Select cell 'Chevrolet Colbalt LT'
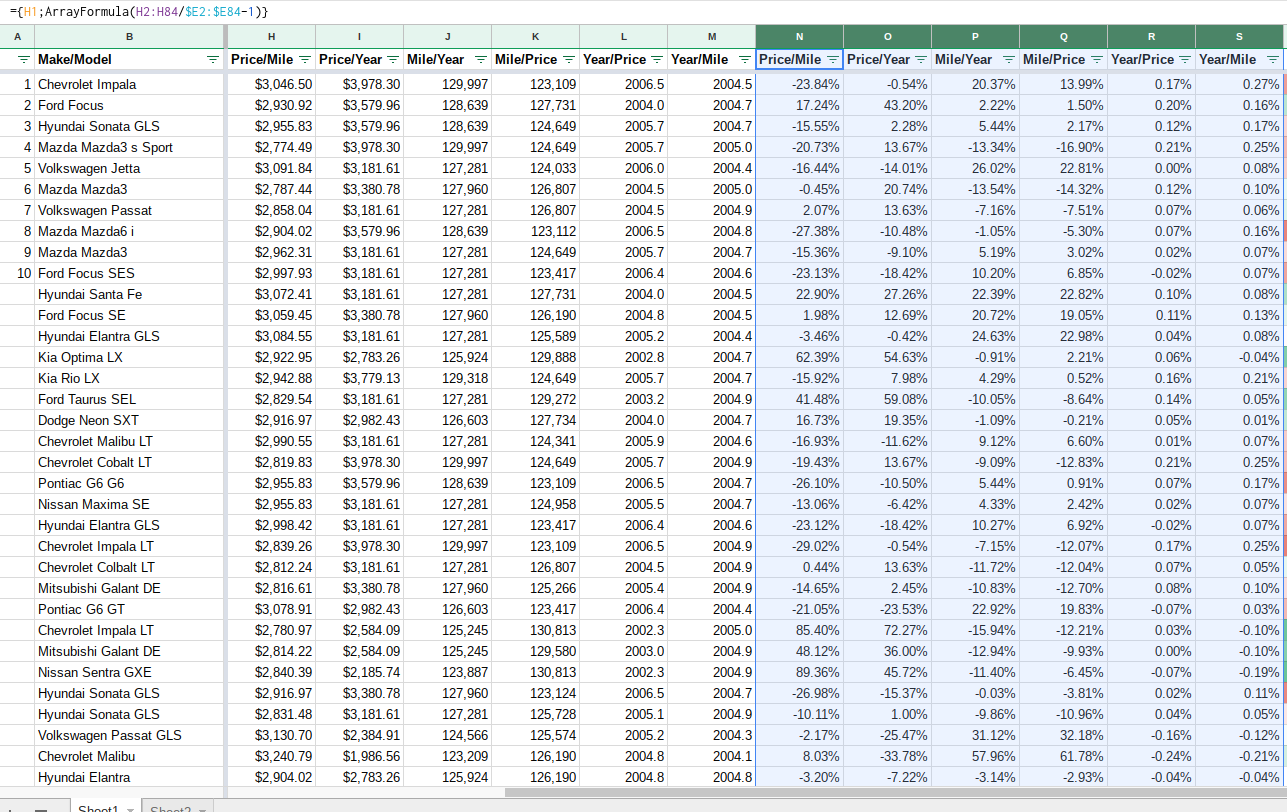1287x812 pixels. click(x=130, y=567)
